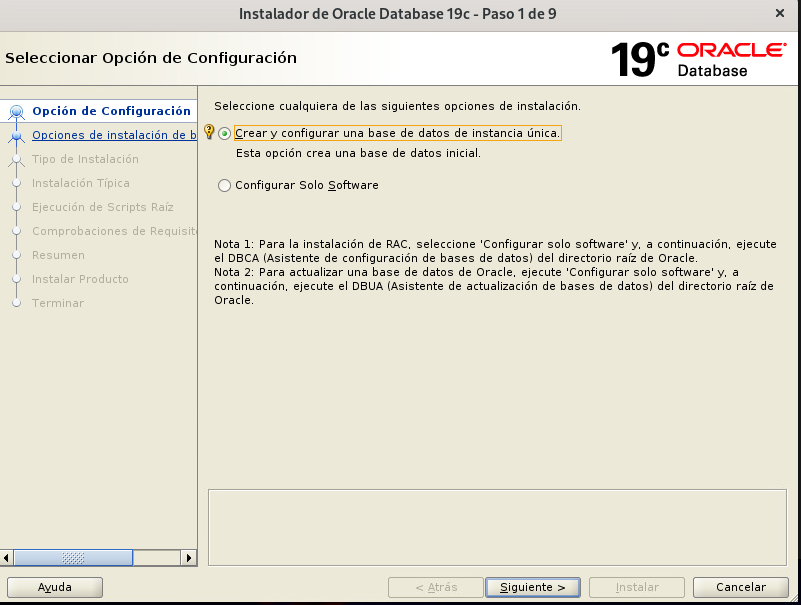Close the Oracle installer window
801x605 pixels.
(779, 13)
